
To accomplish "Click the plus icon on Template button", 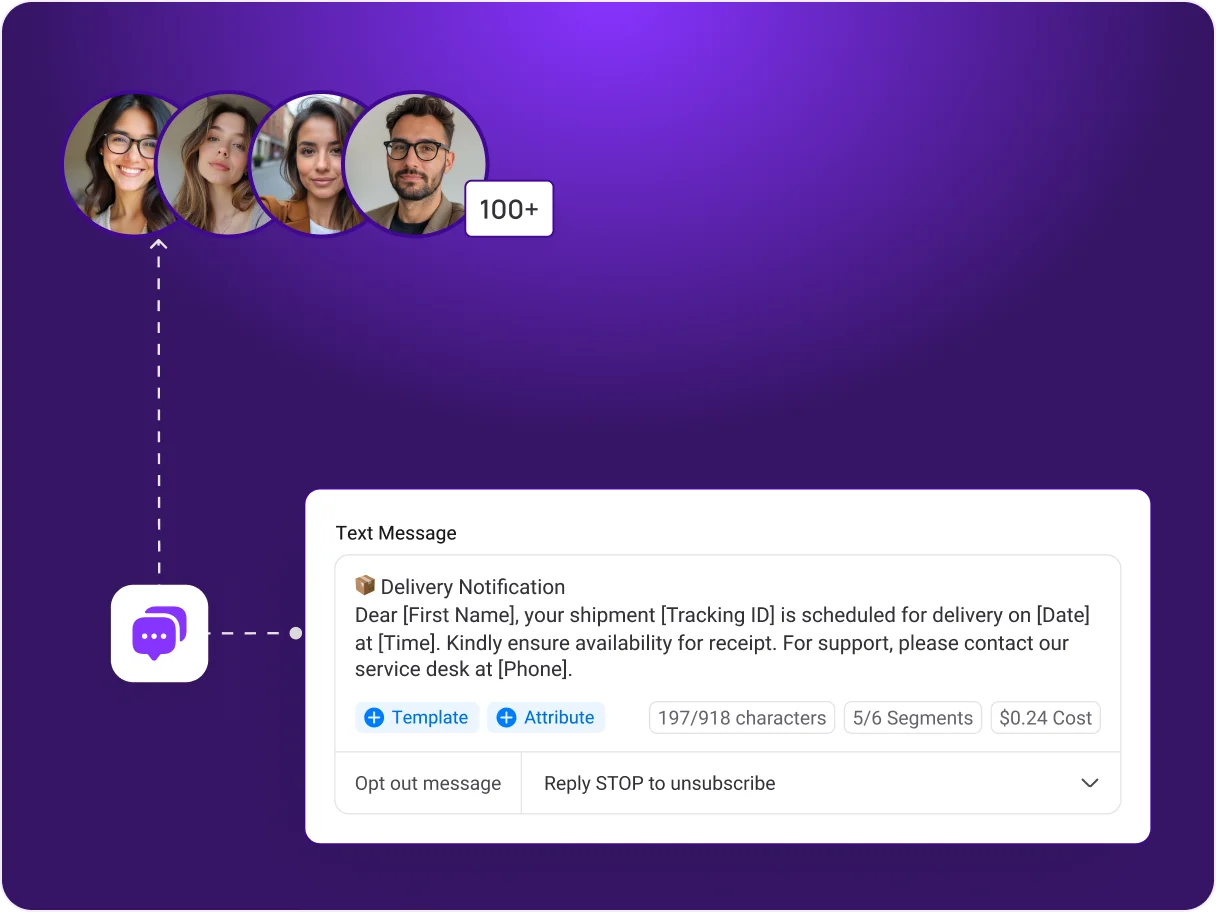I will (x=374, y=718).
